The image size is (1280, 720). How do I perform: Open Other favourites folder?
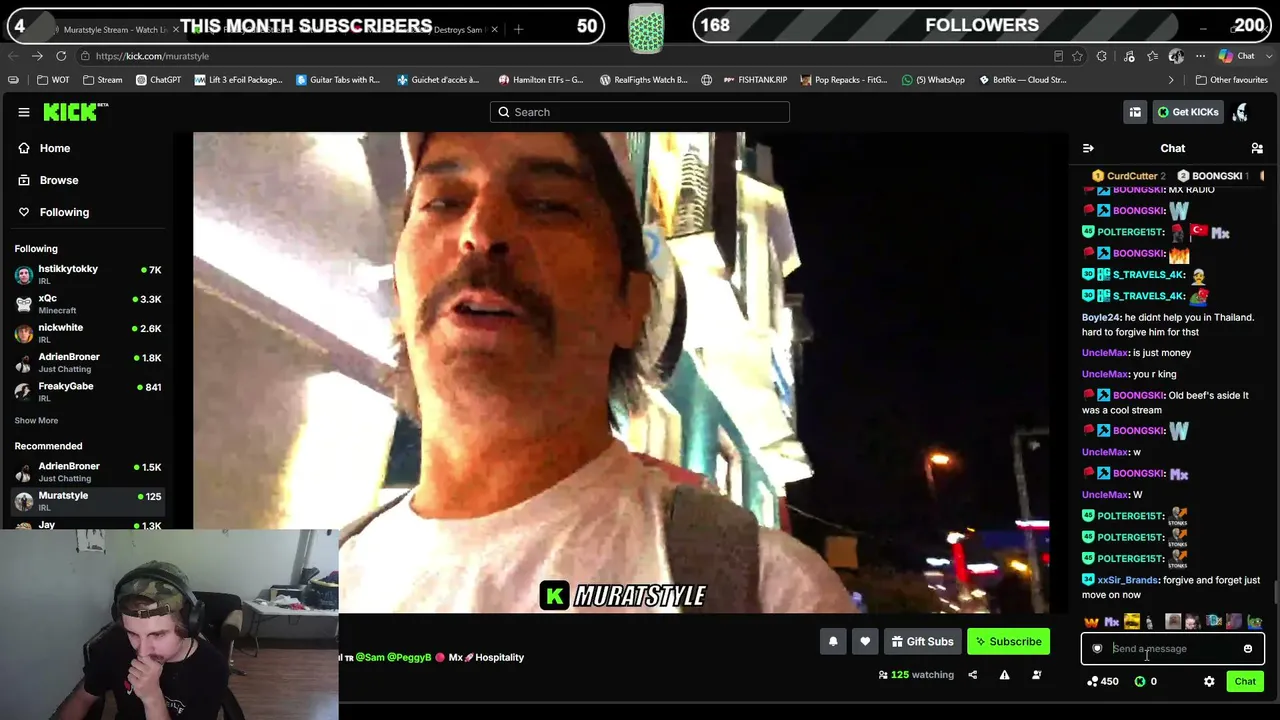point(1232,80)
